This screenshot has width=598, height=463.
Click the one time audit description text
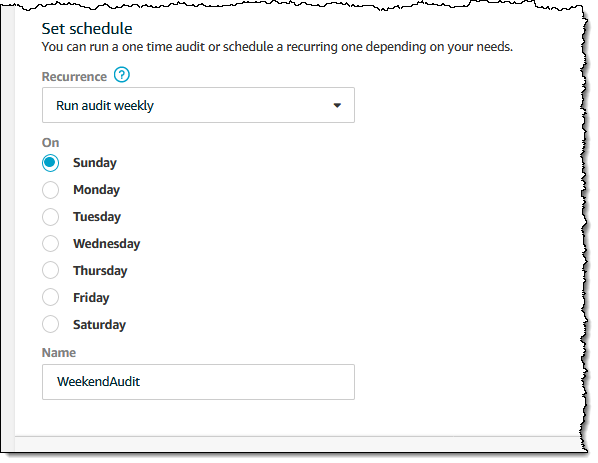pos(277,47)
